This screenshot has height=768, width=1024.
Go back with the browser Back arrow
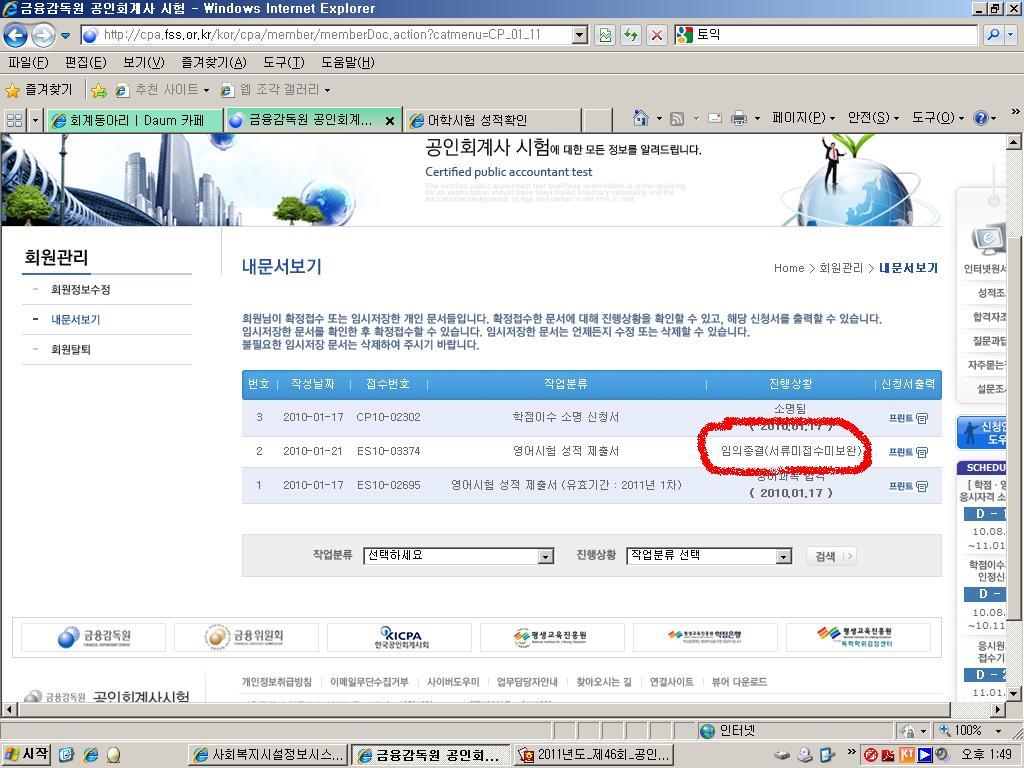[16, 35]
